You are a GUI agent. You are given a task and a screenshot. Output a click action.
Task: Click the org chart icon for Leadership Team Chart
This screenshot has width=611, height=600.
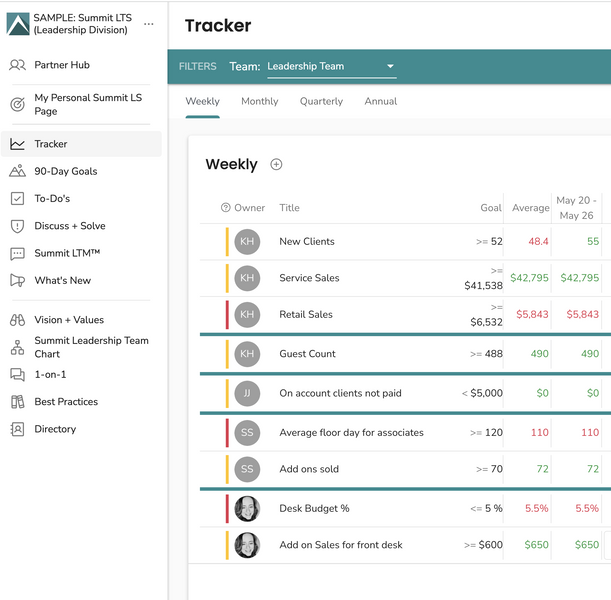point(18,347)
